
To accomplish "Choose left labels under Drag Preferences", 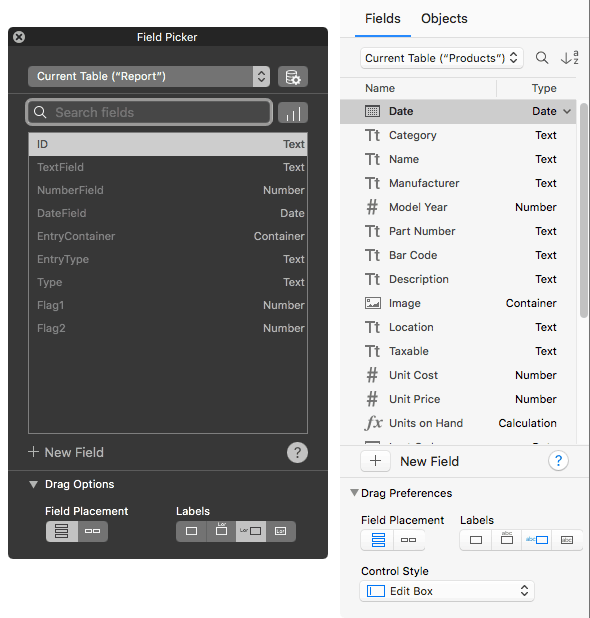I will point(537,540).
